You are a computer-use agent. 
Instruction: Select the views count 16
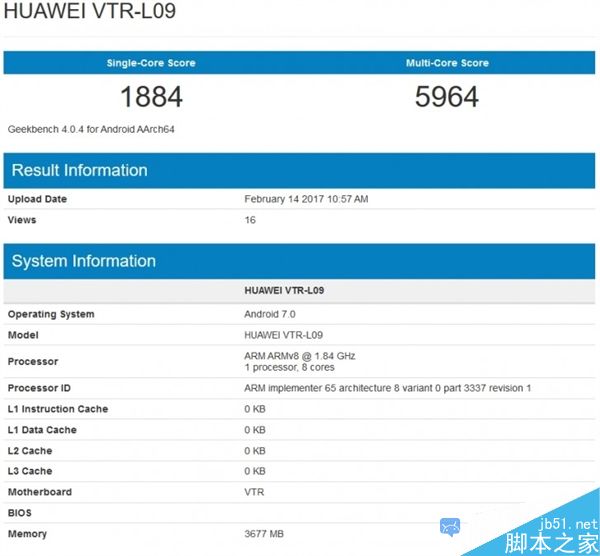click(250, 220)
